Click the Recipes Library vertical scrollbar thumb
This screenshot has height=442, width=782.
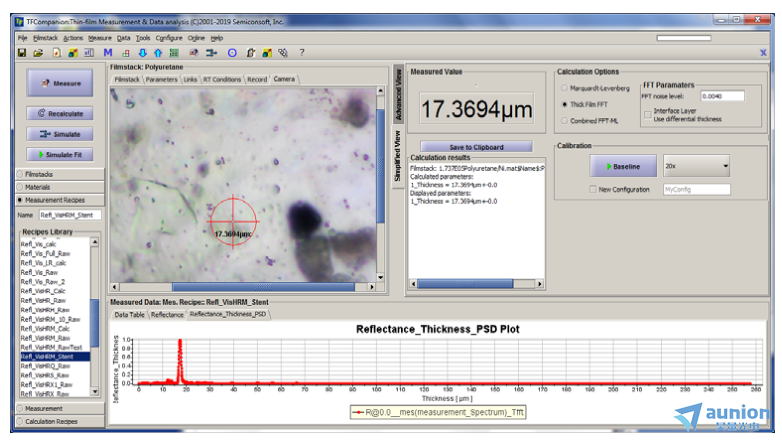click(x=94, y=324)
